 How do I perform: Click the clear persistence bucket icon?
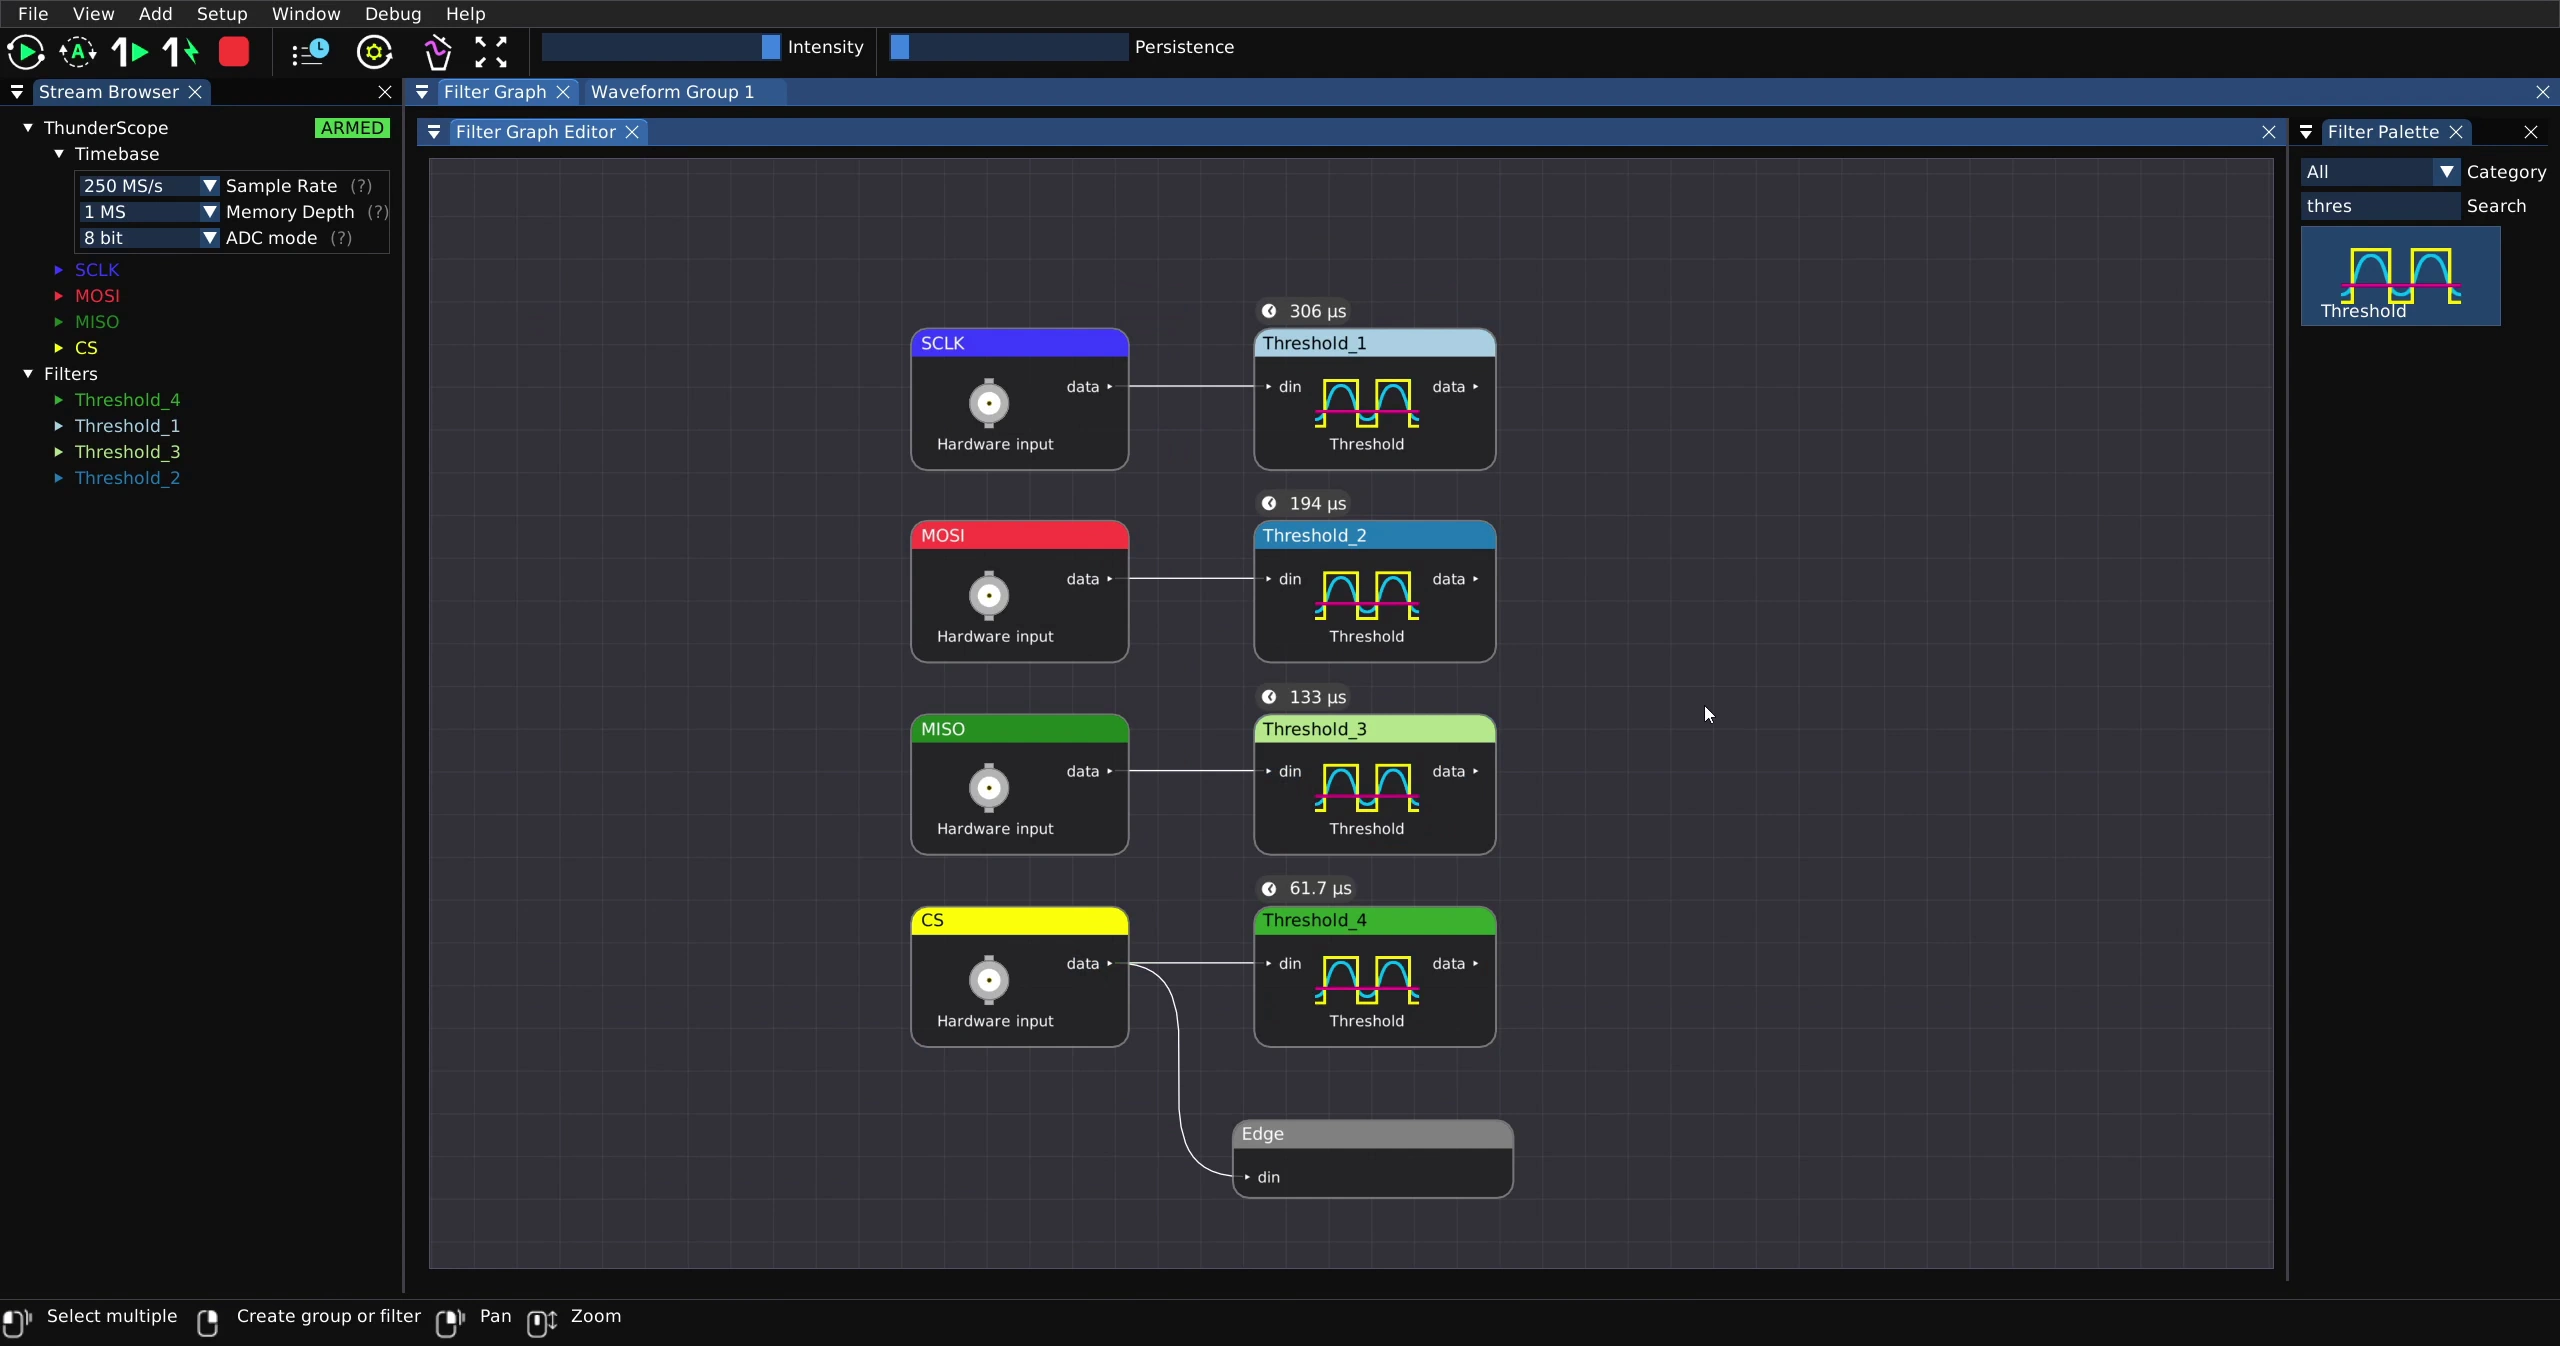coord(437,52)
